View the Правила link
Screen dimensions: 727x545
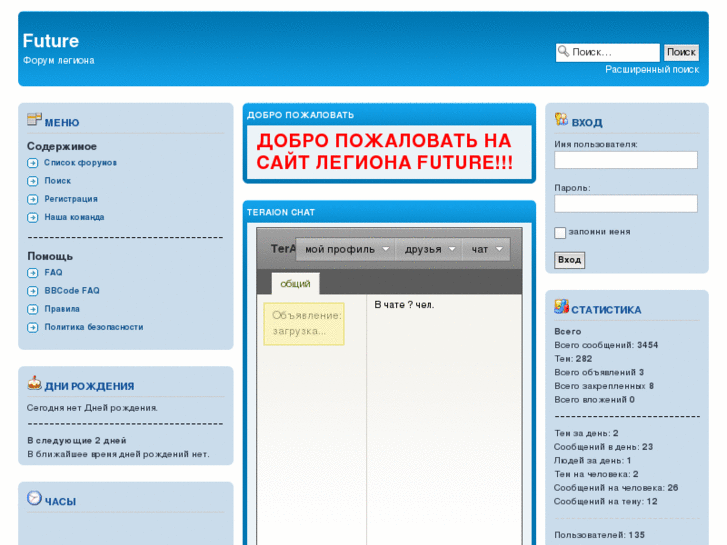pos(62,309)
